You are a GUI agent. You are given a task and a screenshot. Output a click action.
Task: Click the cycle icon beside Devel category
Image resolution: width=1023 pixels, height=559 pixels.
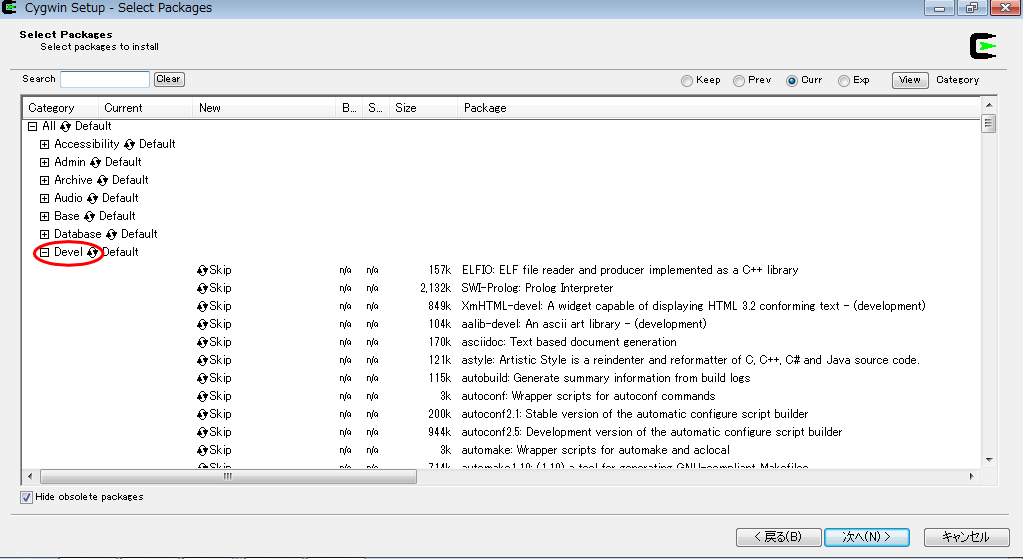(93, 252)
